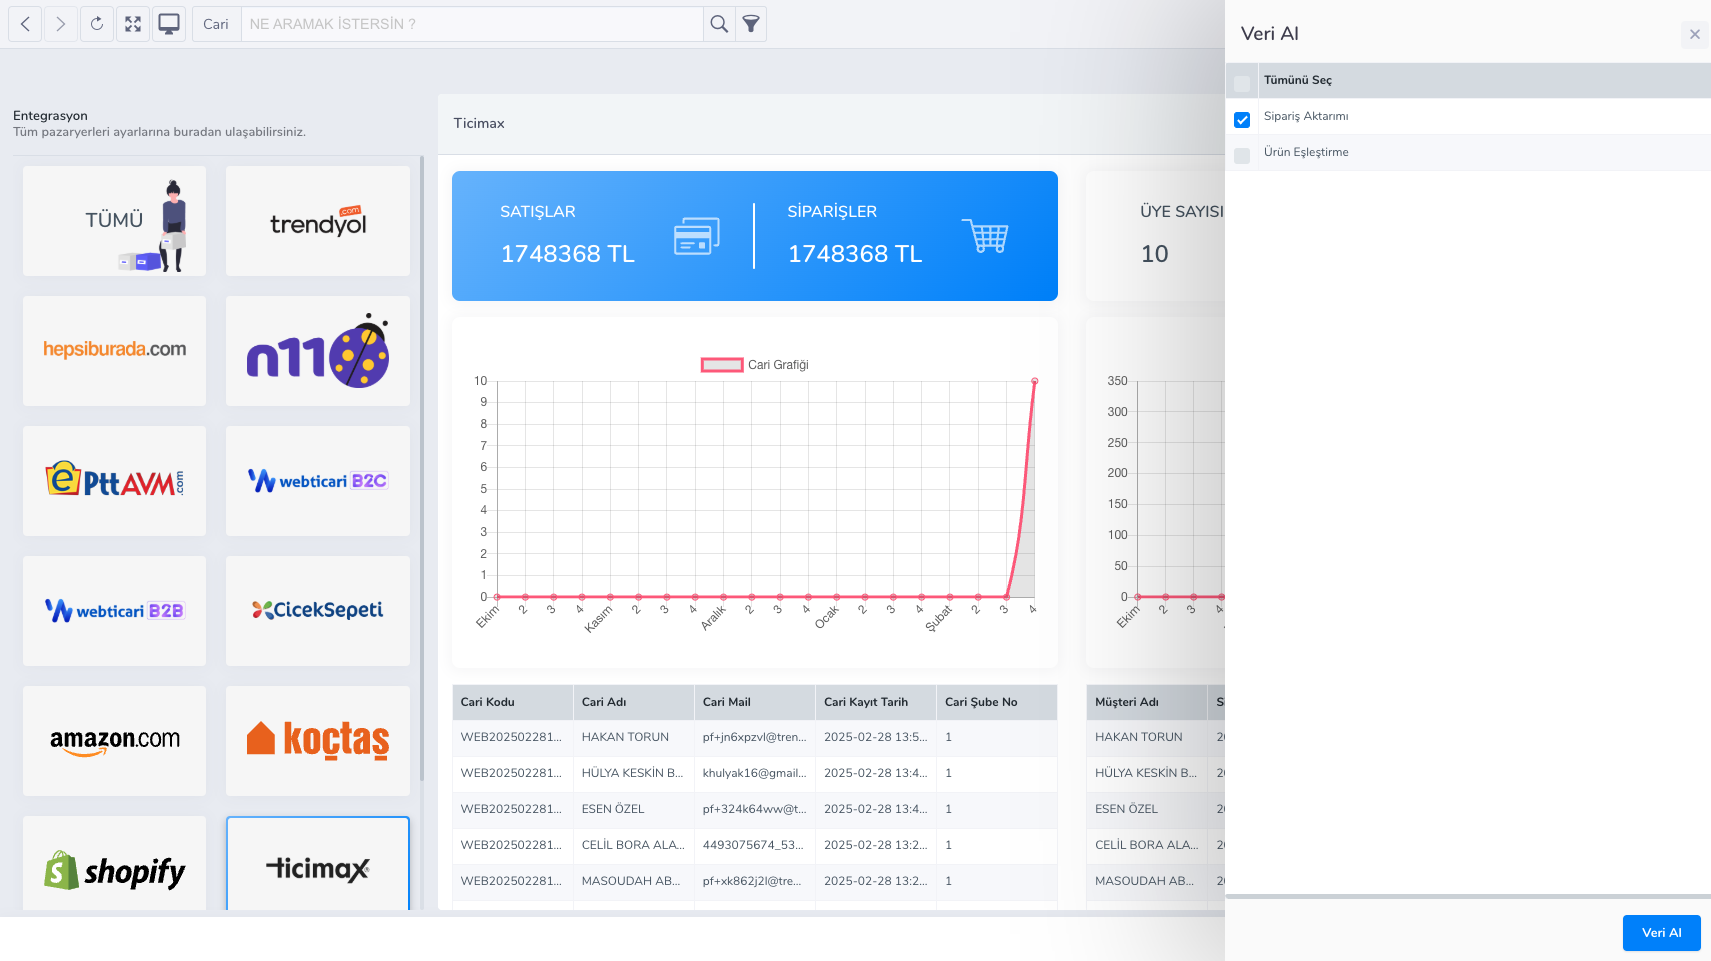Open the Cari search category dropdown
Image resolution: width=1711 pixels, height=961 pixels.
pyautogui.click(x=216, y=24)
